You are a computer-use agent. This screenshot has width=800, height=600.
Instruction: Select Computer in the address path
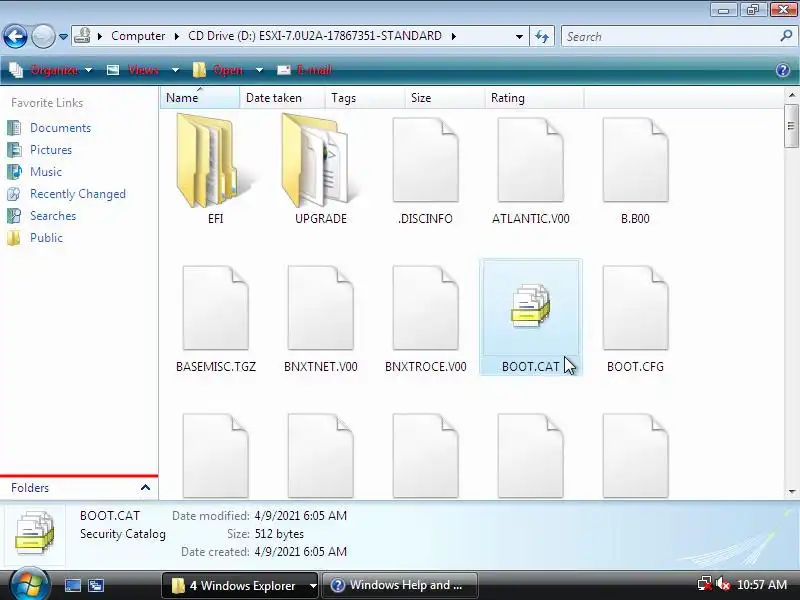[138, 36]
